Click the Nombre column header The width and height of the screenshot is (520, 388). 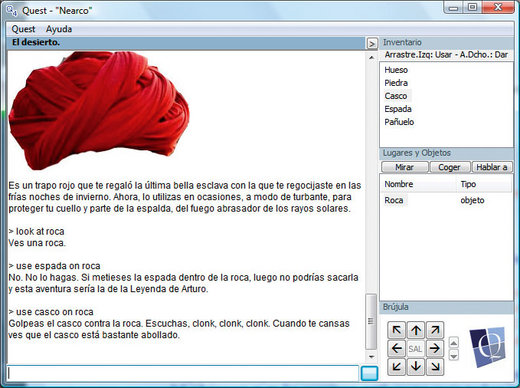(418, 184)
